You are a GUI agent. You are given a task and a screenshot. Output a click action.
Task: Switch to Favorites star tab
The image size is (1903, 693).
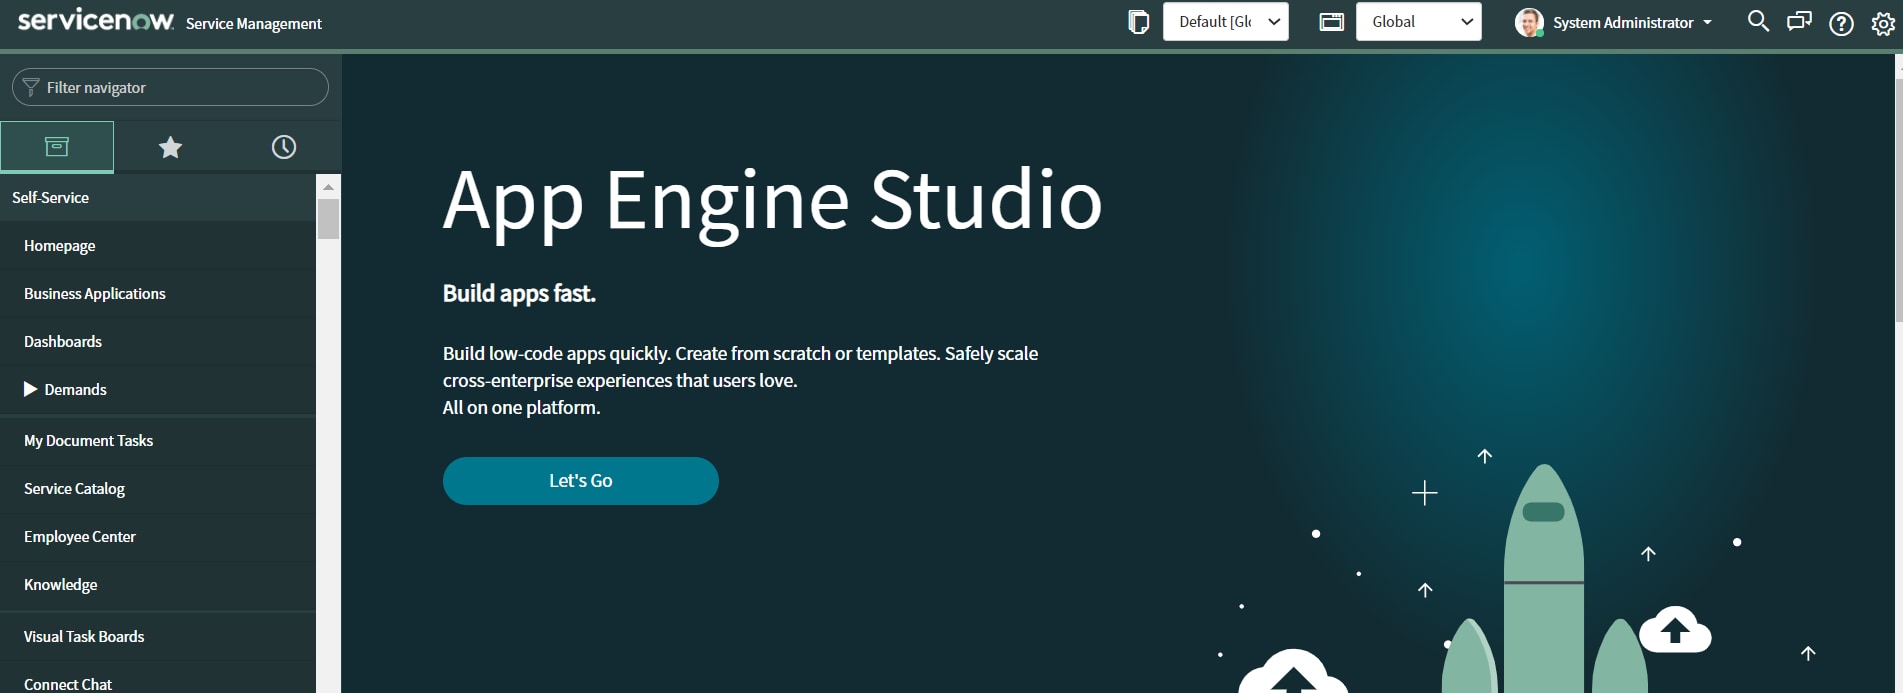tap(170, 147)
